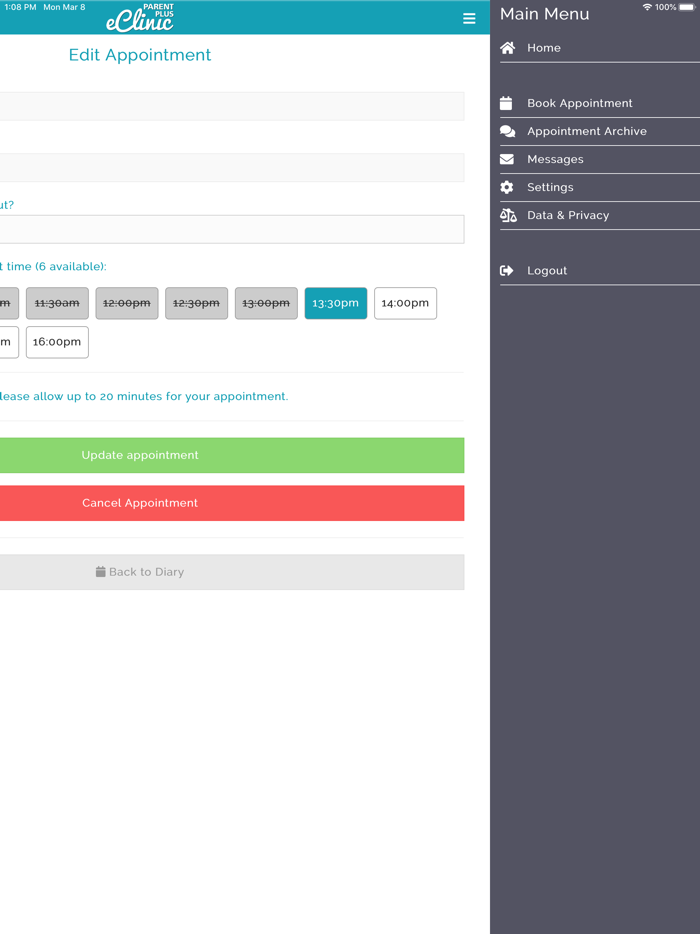Screen dimensions: 700x934
Task: Click the Logout arrow icon
Action: pos(506,270)
